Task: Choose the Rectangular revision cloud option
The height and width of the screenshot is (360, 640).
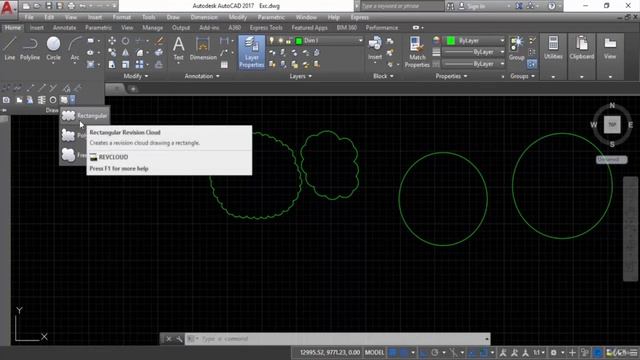Action: coord(84,116)
